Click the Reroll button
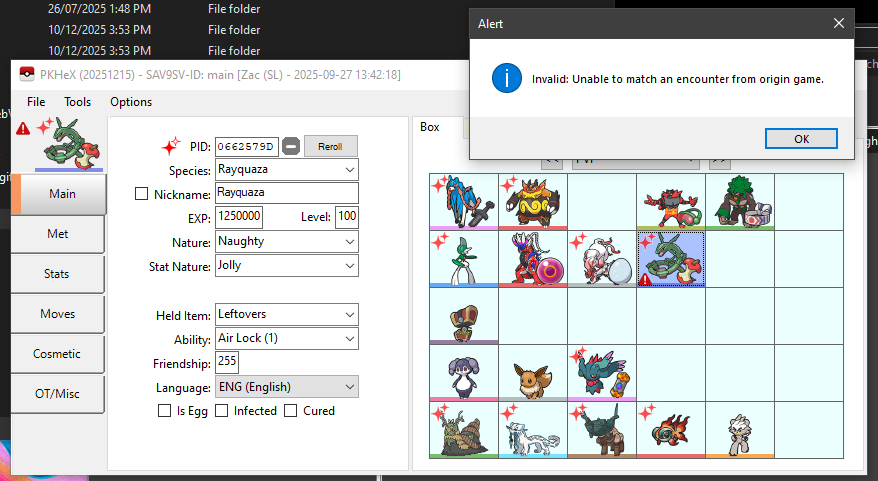Viewport: 878px width, 481px height. 330,146
